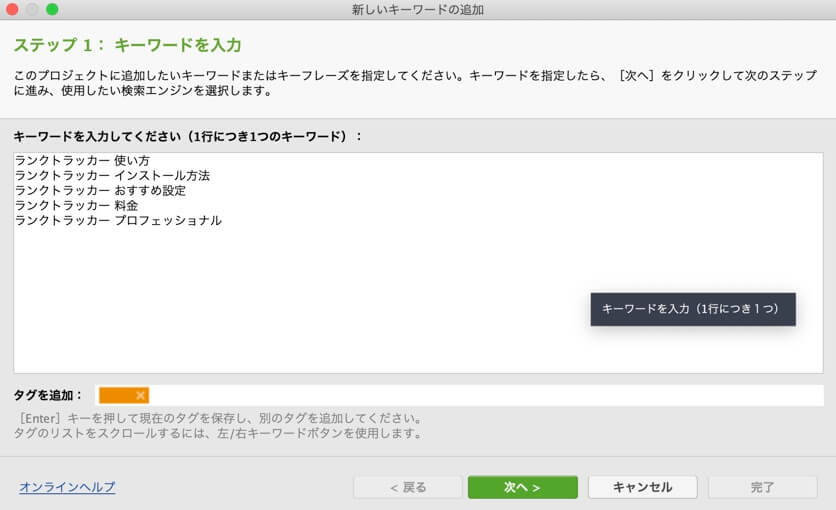The image size is (836, 510).
Task: Click the line ランクトラッカー 使い方
Action: tap(82, 160)
